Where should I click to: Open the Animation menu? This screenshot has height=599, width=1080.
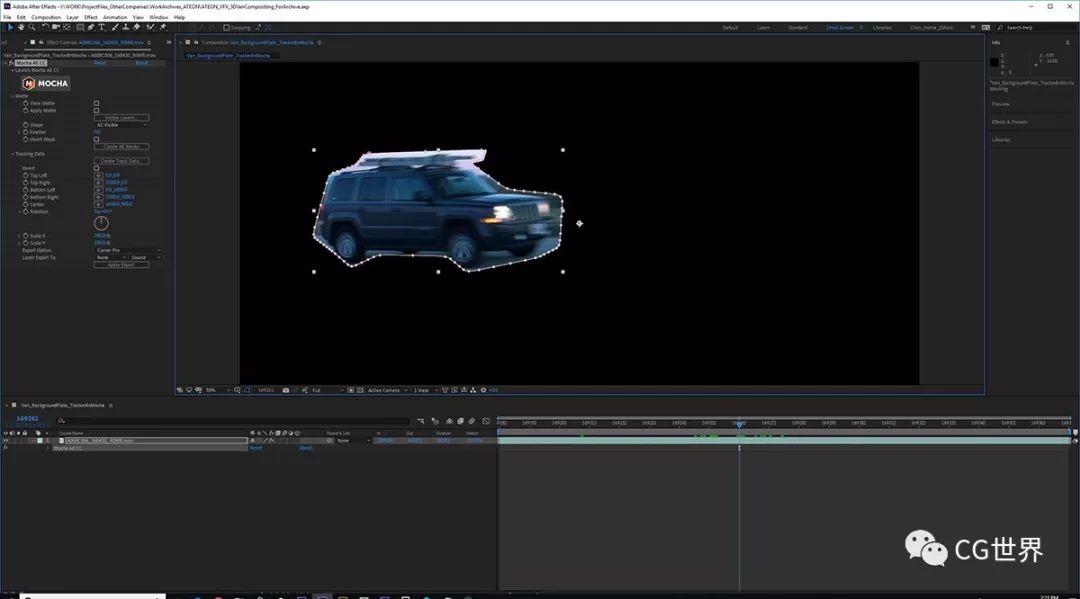pos(115,17)
